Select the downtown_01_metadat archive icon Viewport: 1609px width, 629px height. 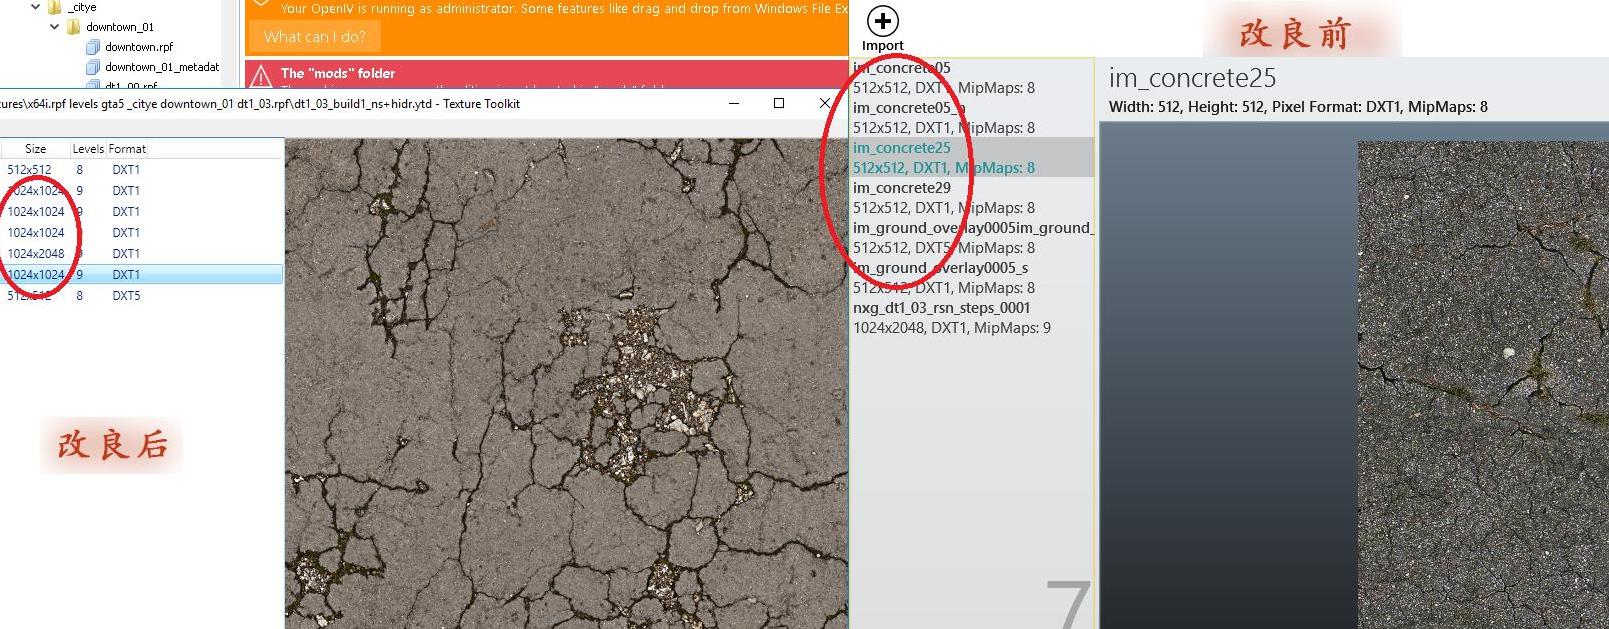tap(93, 67)
